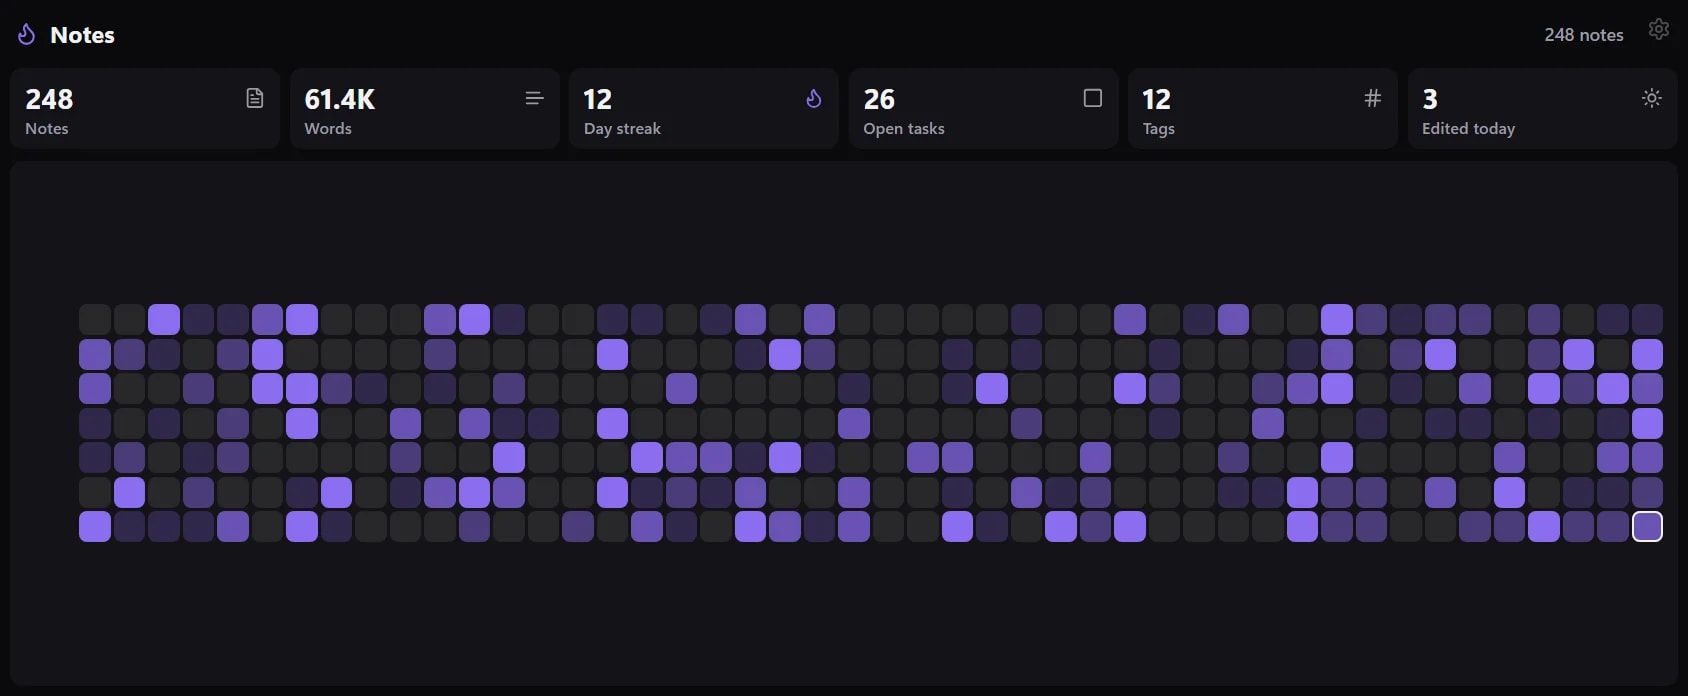
Task: Click the flame icon in the Day streak card
Action: pyautogui.click(x=814, y=98)
